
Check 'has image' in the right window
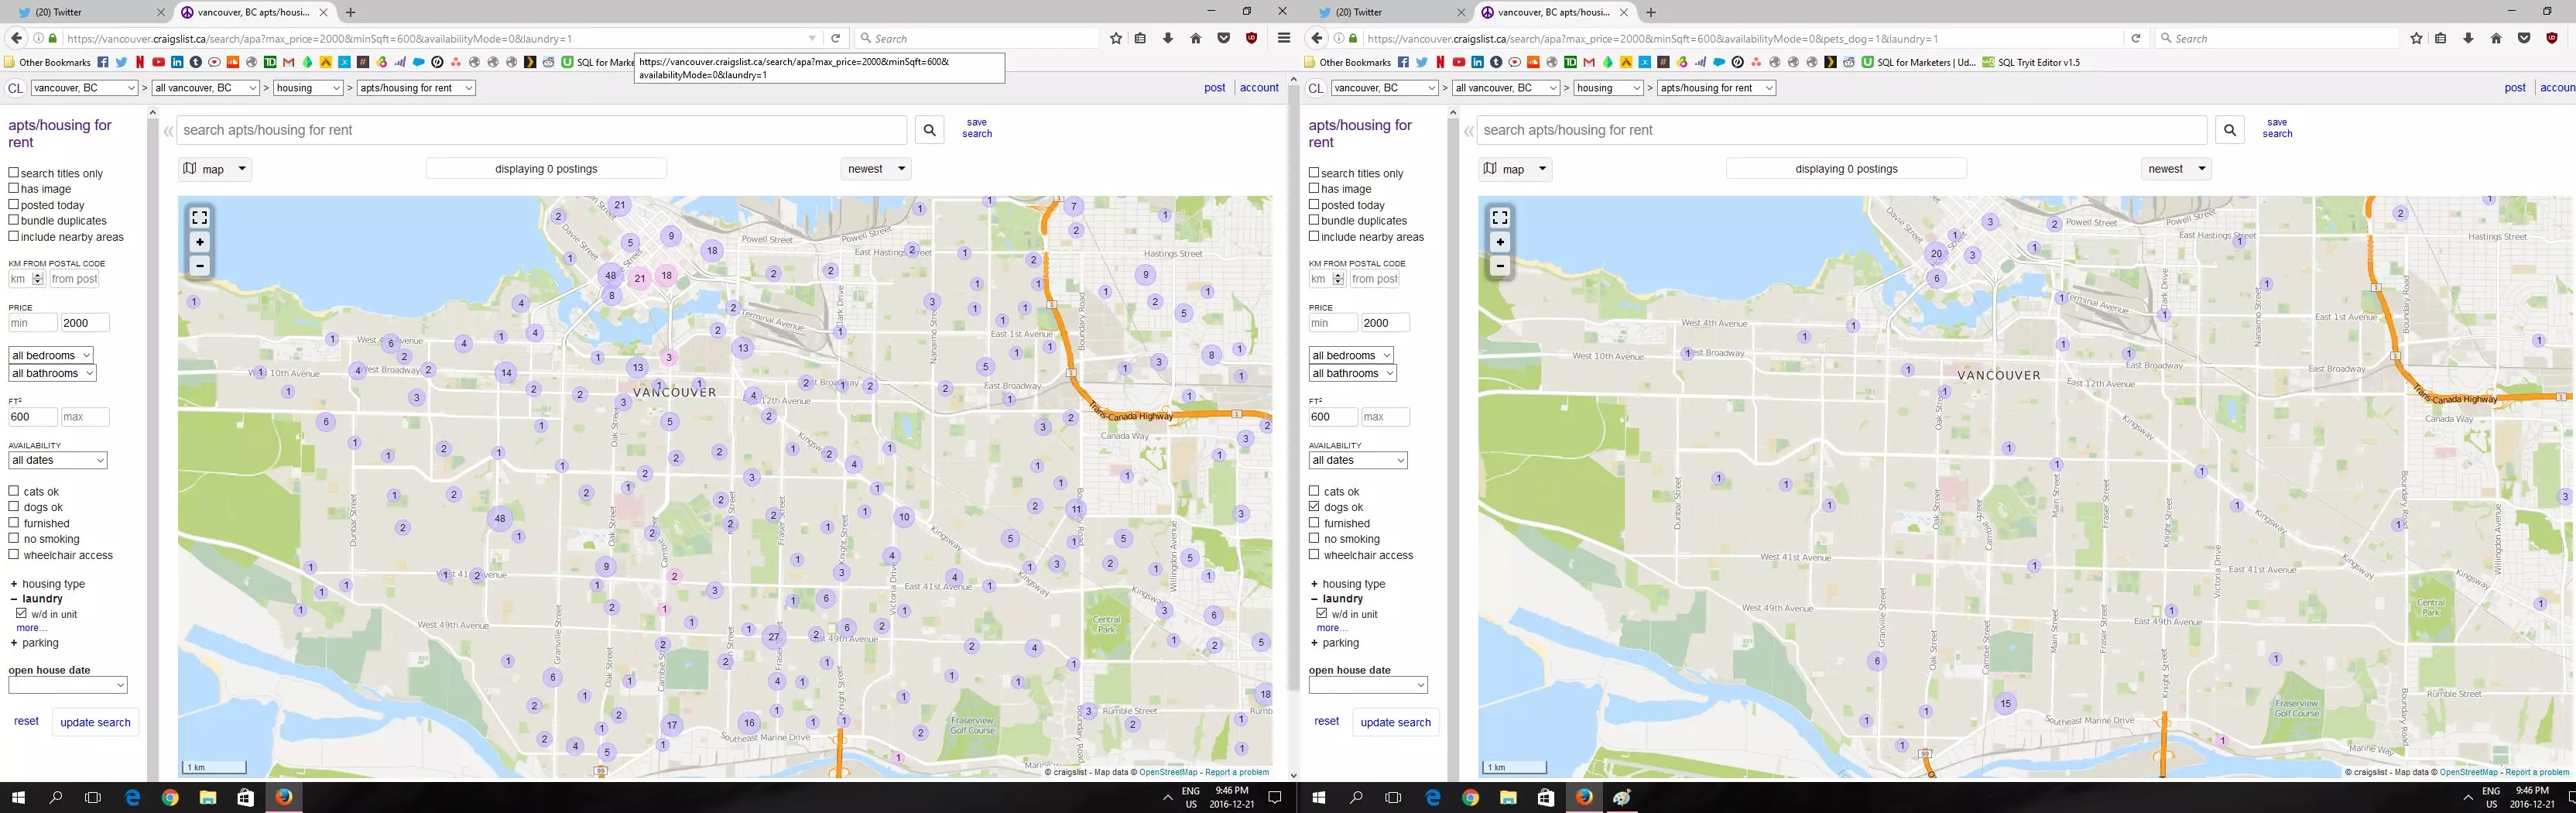1314,188
